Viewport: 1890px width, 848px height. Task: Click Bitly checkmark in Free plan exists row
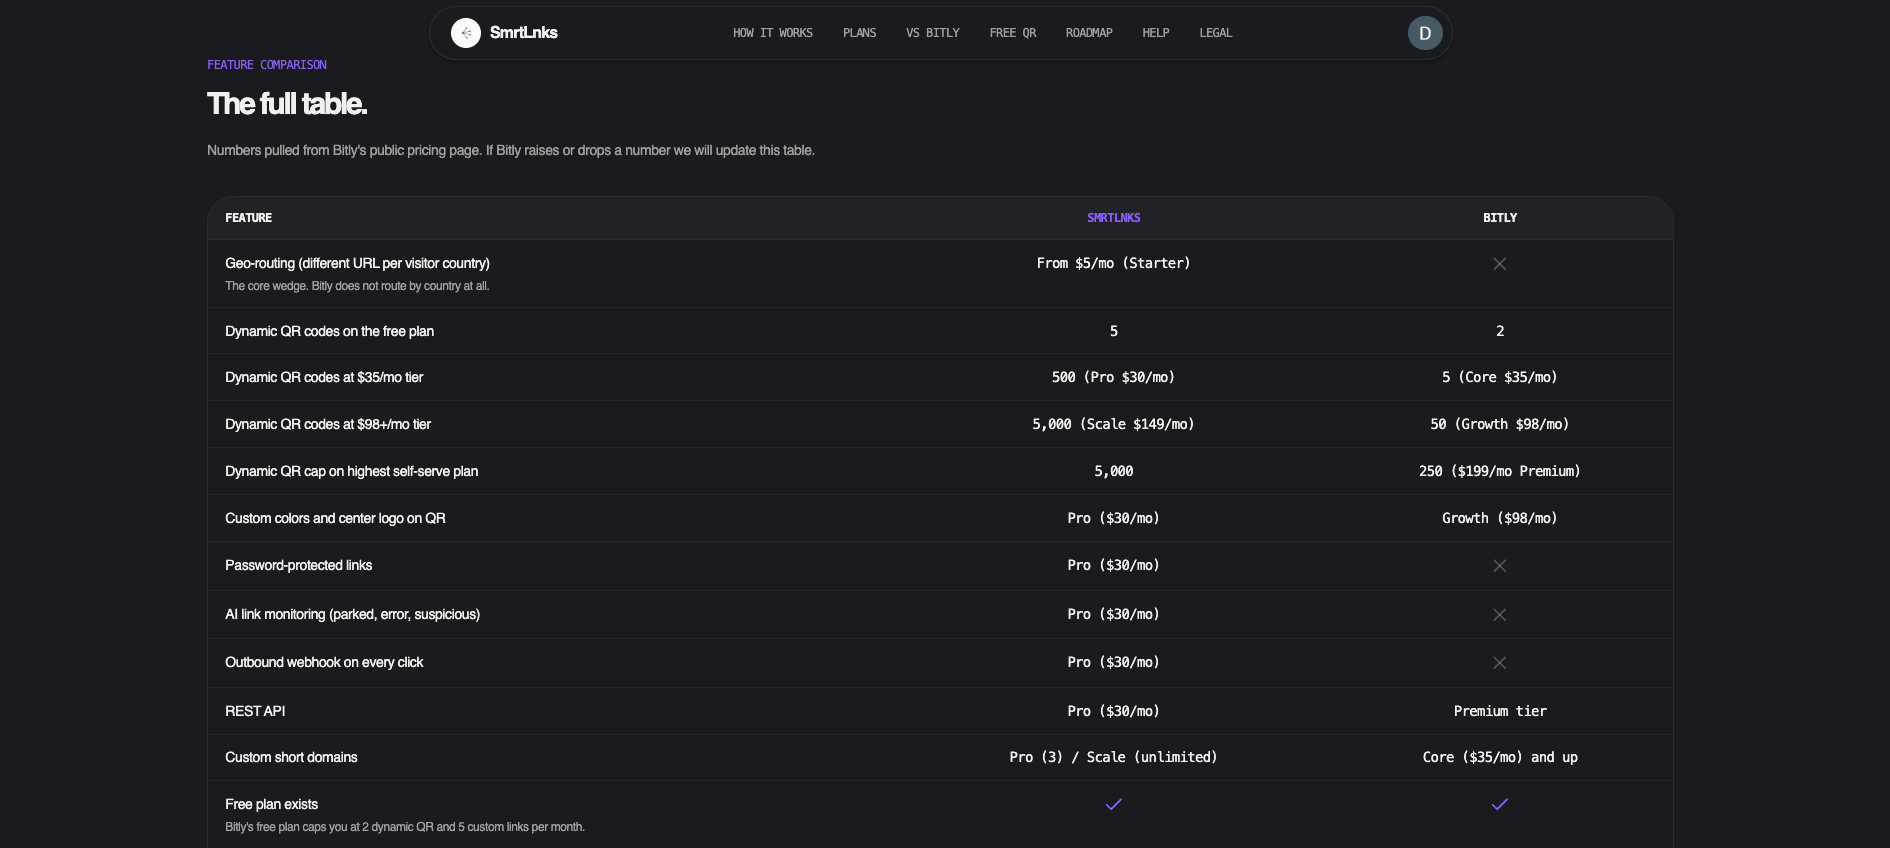click(1499, 804)
